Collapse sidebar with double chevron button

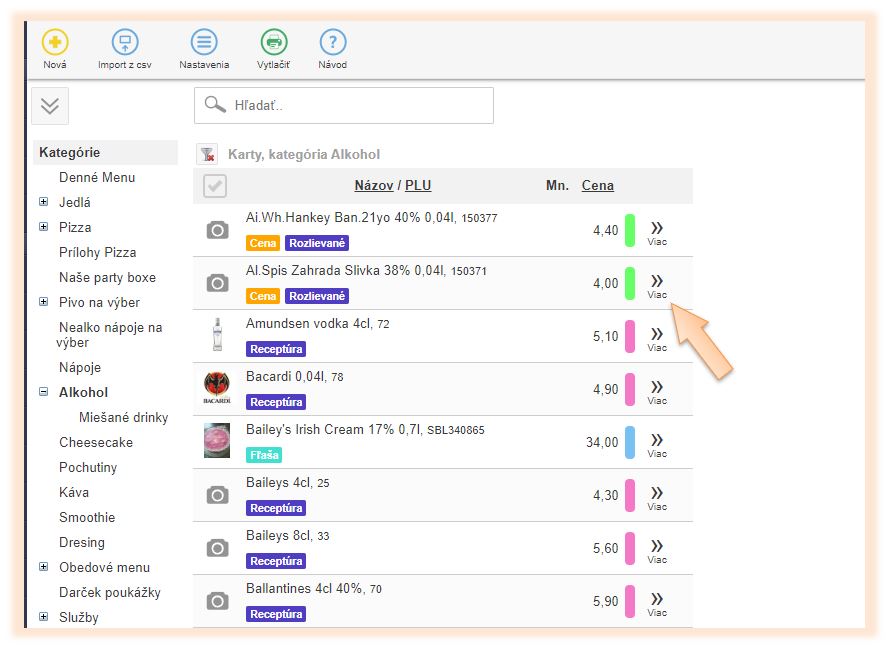(x=50, y=106)
